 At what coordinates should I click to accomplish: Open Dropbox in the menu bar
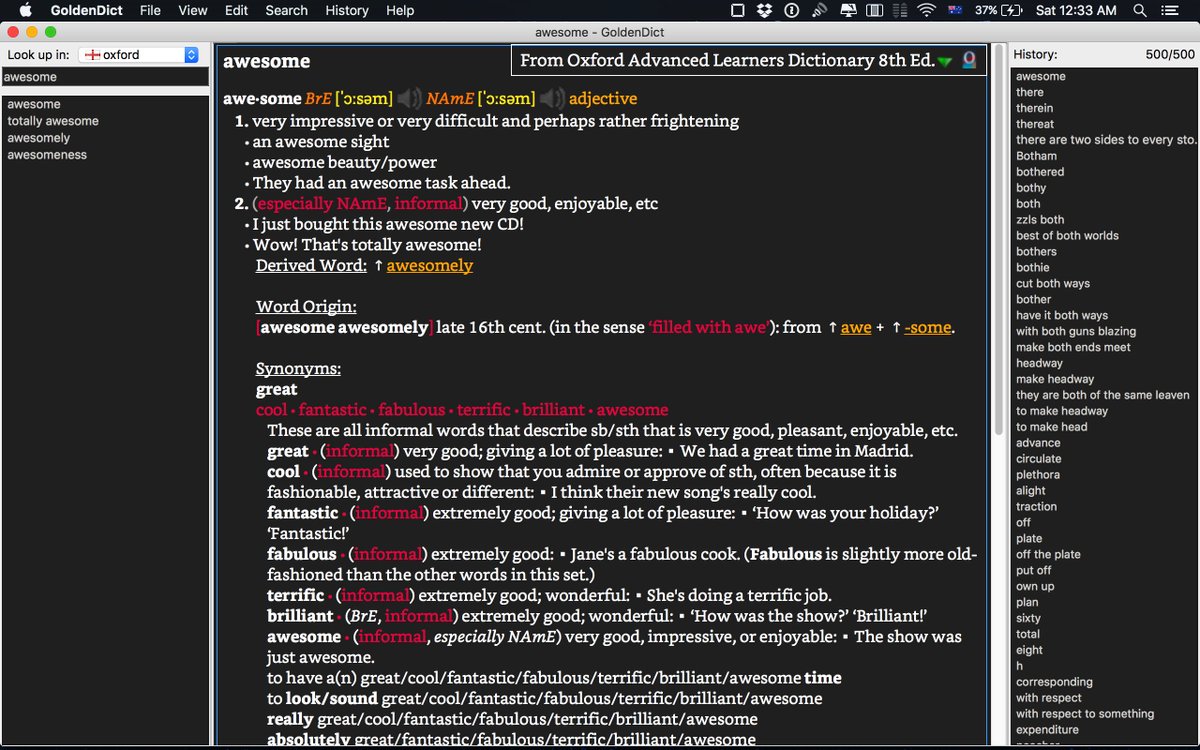[765, 10]
